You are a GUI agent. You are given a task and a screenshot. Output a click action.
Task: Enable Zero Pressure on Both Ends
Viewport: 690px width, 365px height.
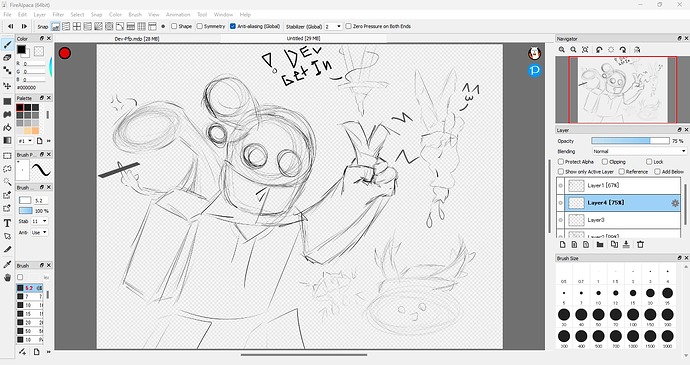(x=349, y=26)
